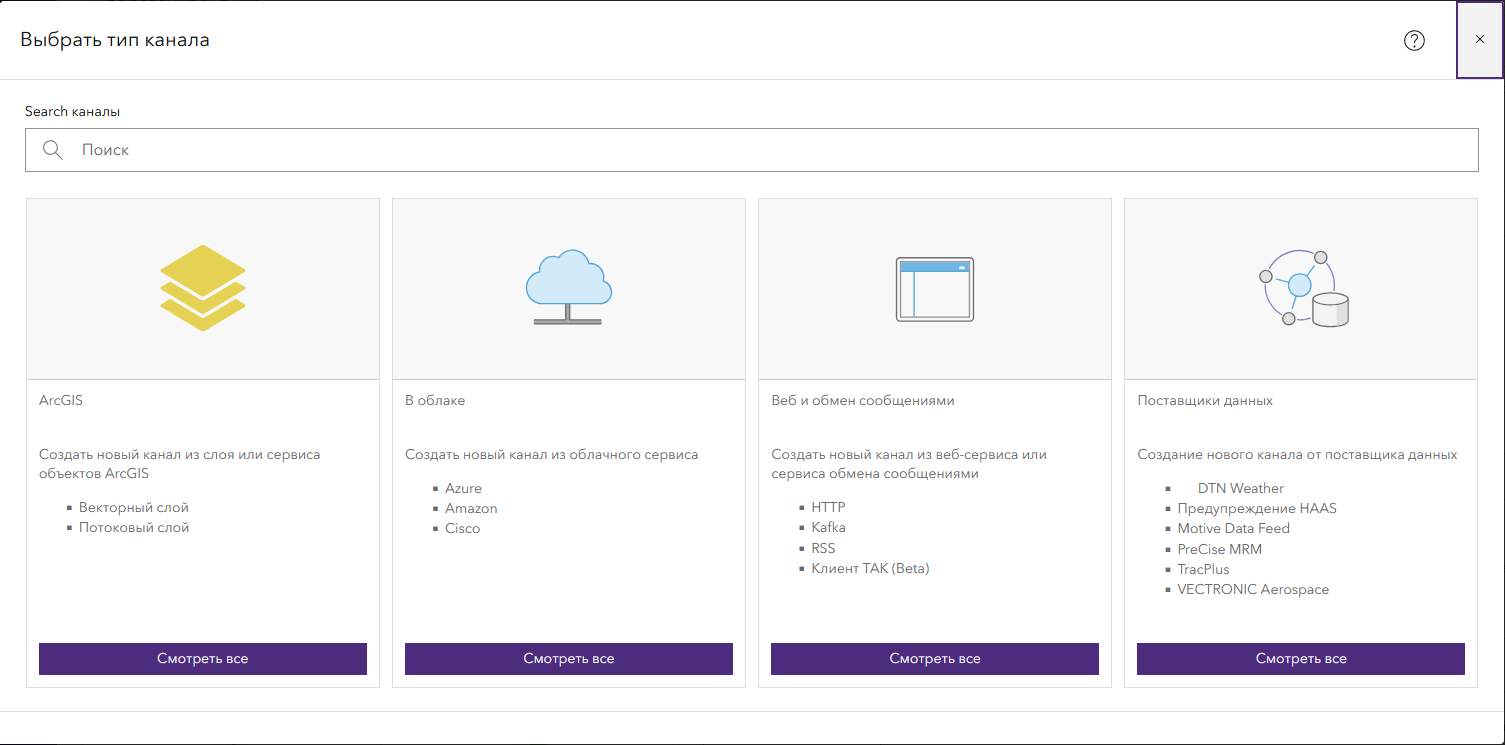Click Смотреть все under Поставщики данных
1505x745 pixels.
pyautogui.click(x=1301, y=659)
